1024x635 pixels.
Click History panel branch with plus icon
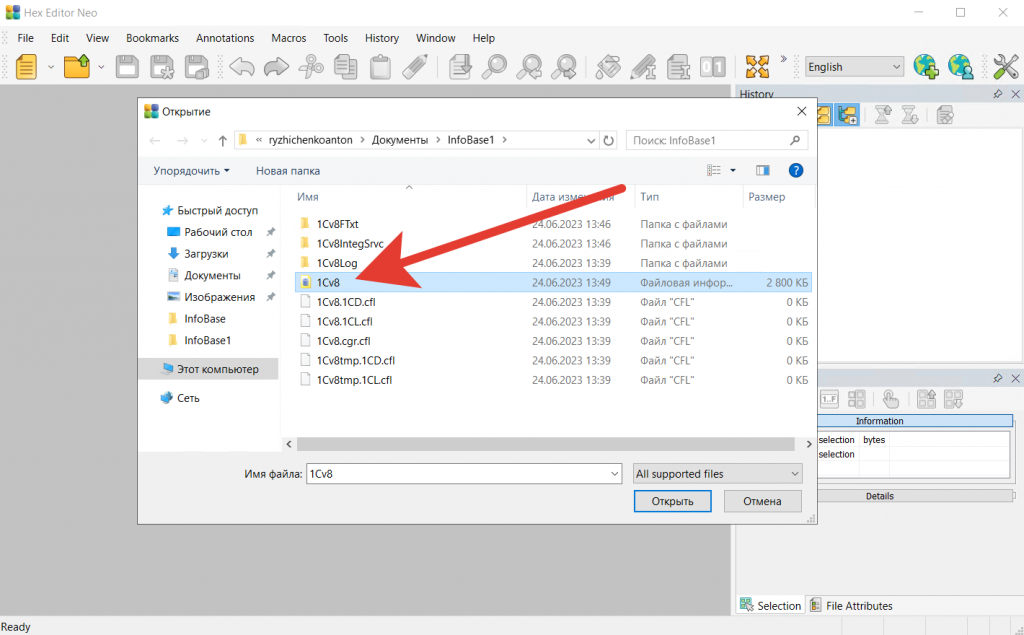[847, 116]
